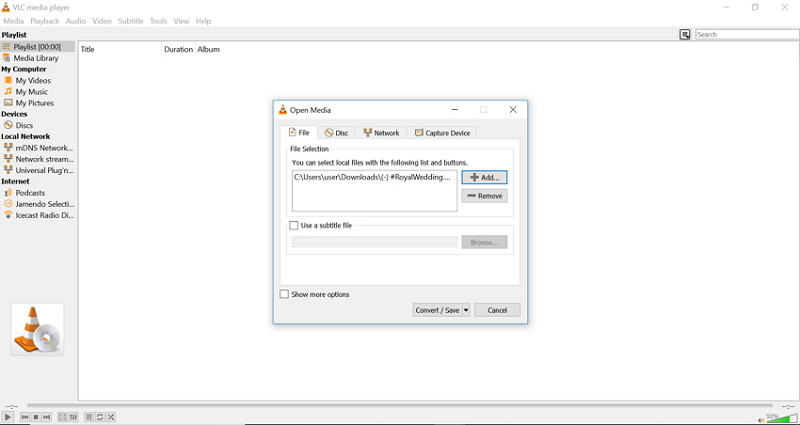Select Podcasts in the Internet sidebar section
This screenshot has height=425, width=800.
pyautogui.click(x=30, y=193)
